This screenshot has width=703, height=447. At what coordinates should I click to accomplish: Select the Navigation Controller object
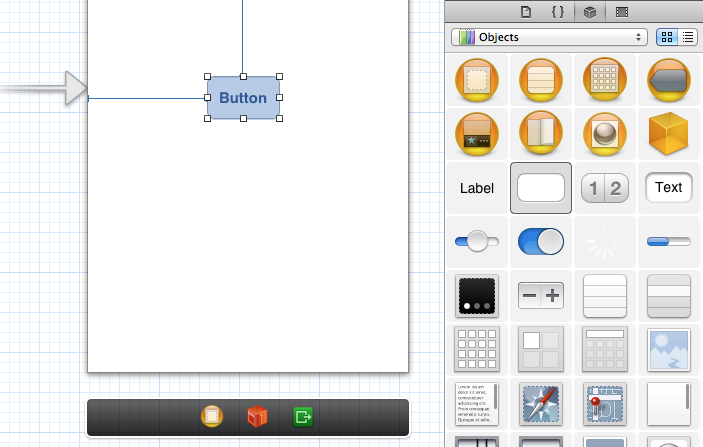[x=669, y=81]
